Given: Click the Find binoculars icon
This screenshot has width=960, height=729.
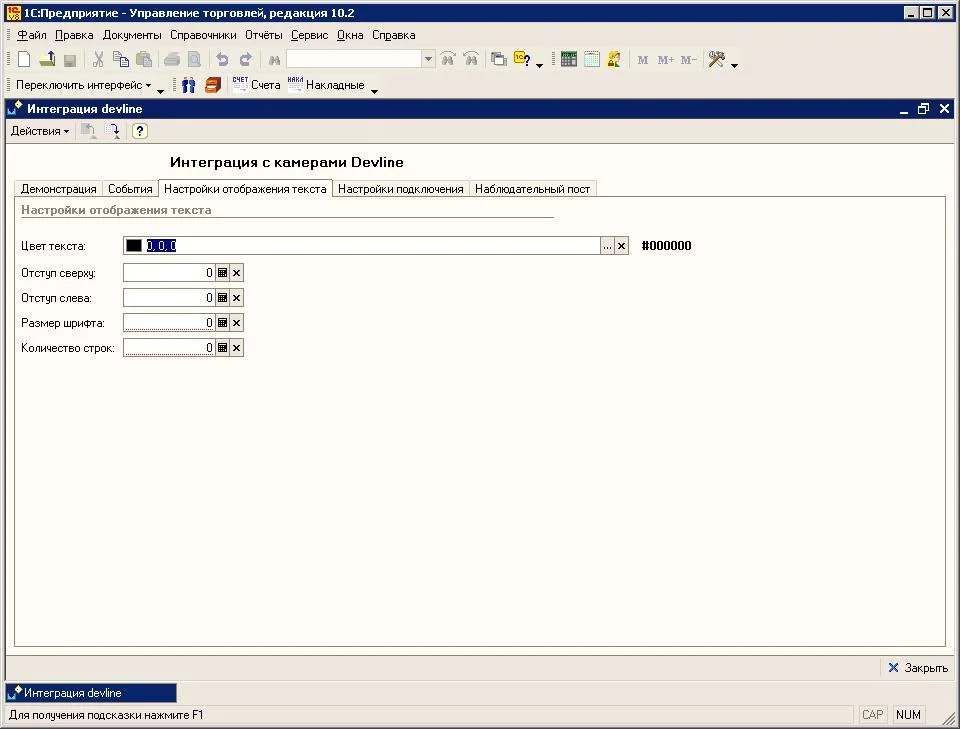Looking at the screenshot, I should 274,60.
